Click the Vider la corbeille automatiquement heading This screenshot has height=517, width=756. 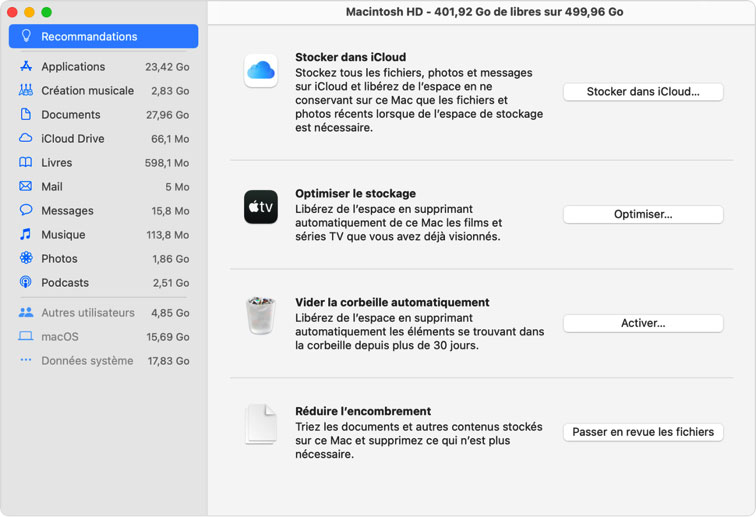pyautogui.click(x=392, y=302)
